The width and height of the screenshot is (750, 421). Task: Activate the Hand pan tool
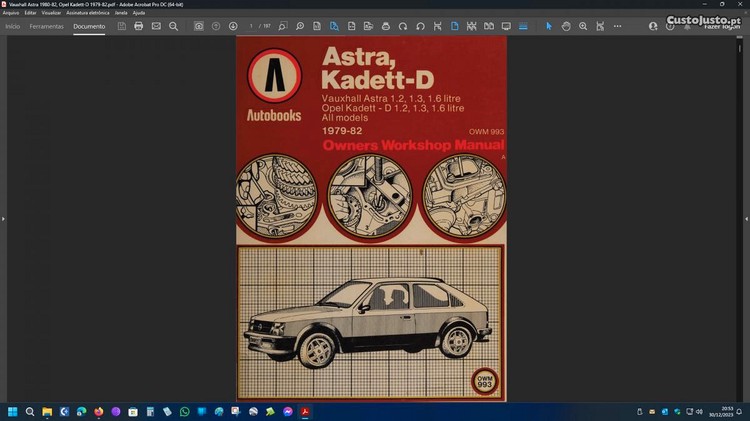pyautogui.click(x=566, y=26)
